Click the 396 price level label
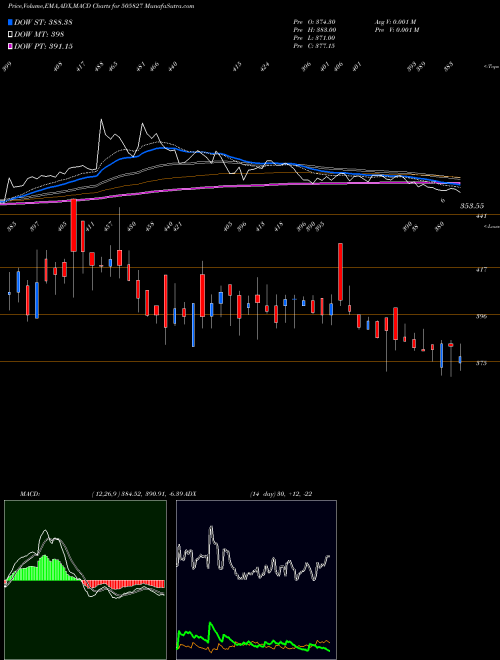Viewport: 500px width, 660px height. [481, 317]
